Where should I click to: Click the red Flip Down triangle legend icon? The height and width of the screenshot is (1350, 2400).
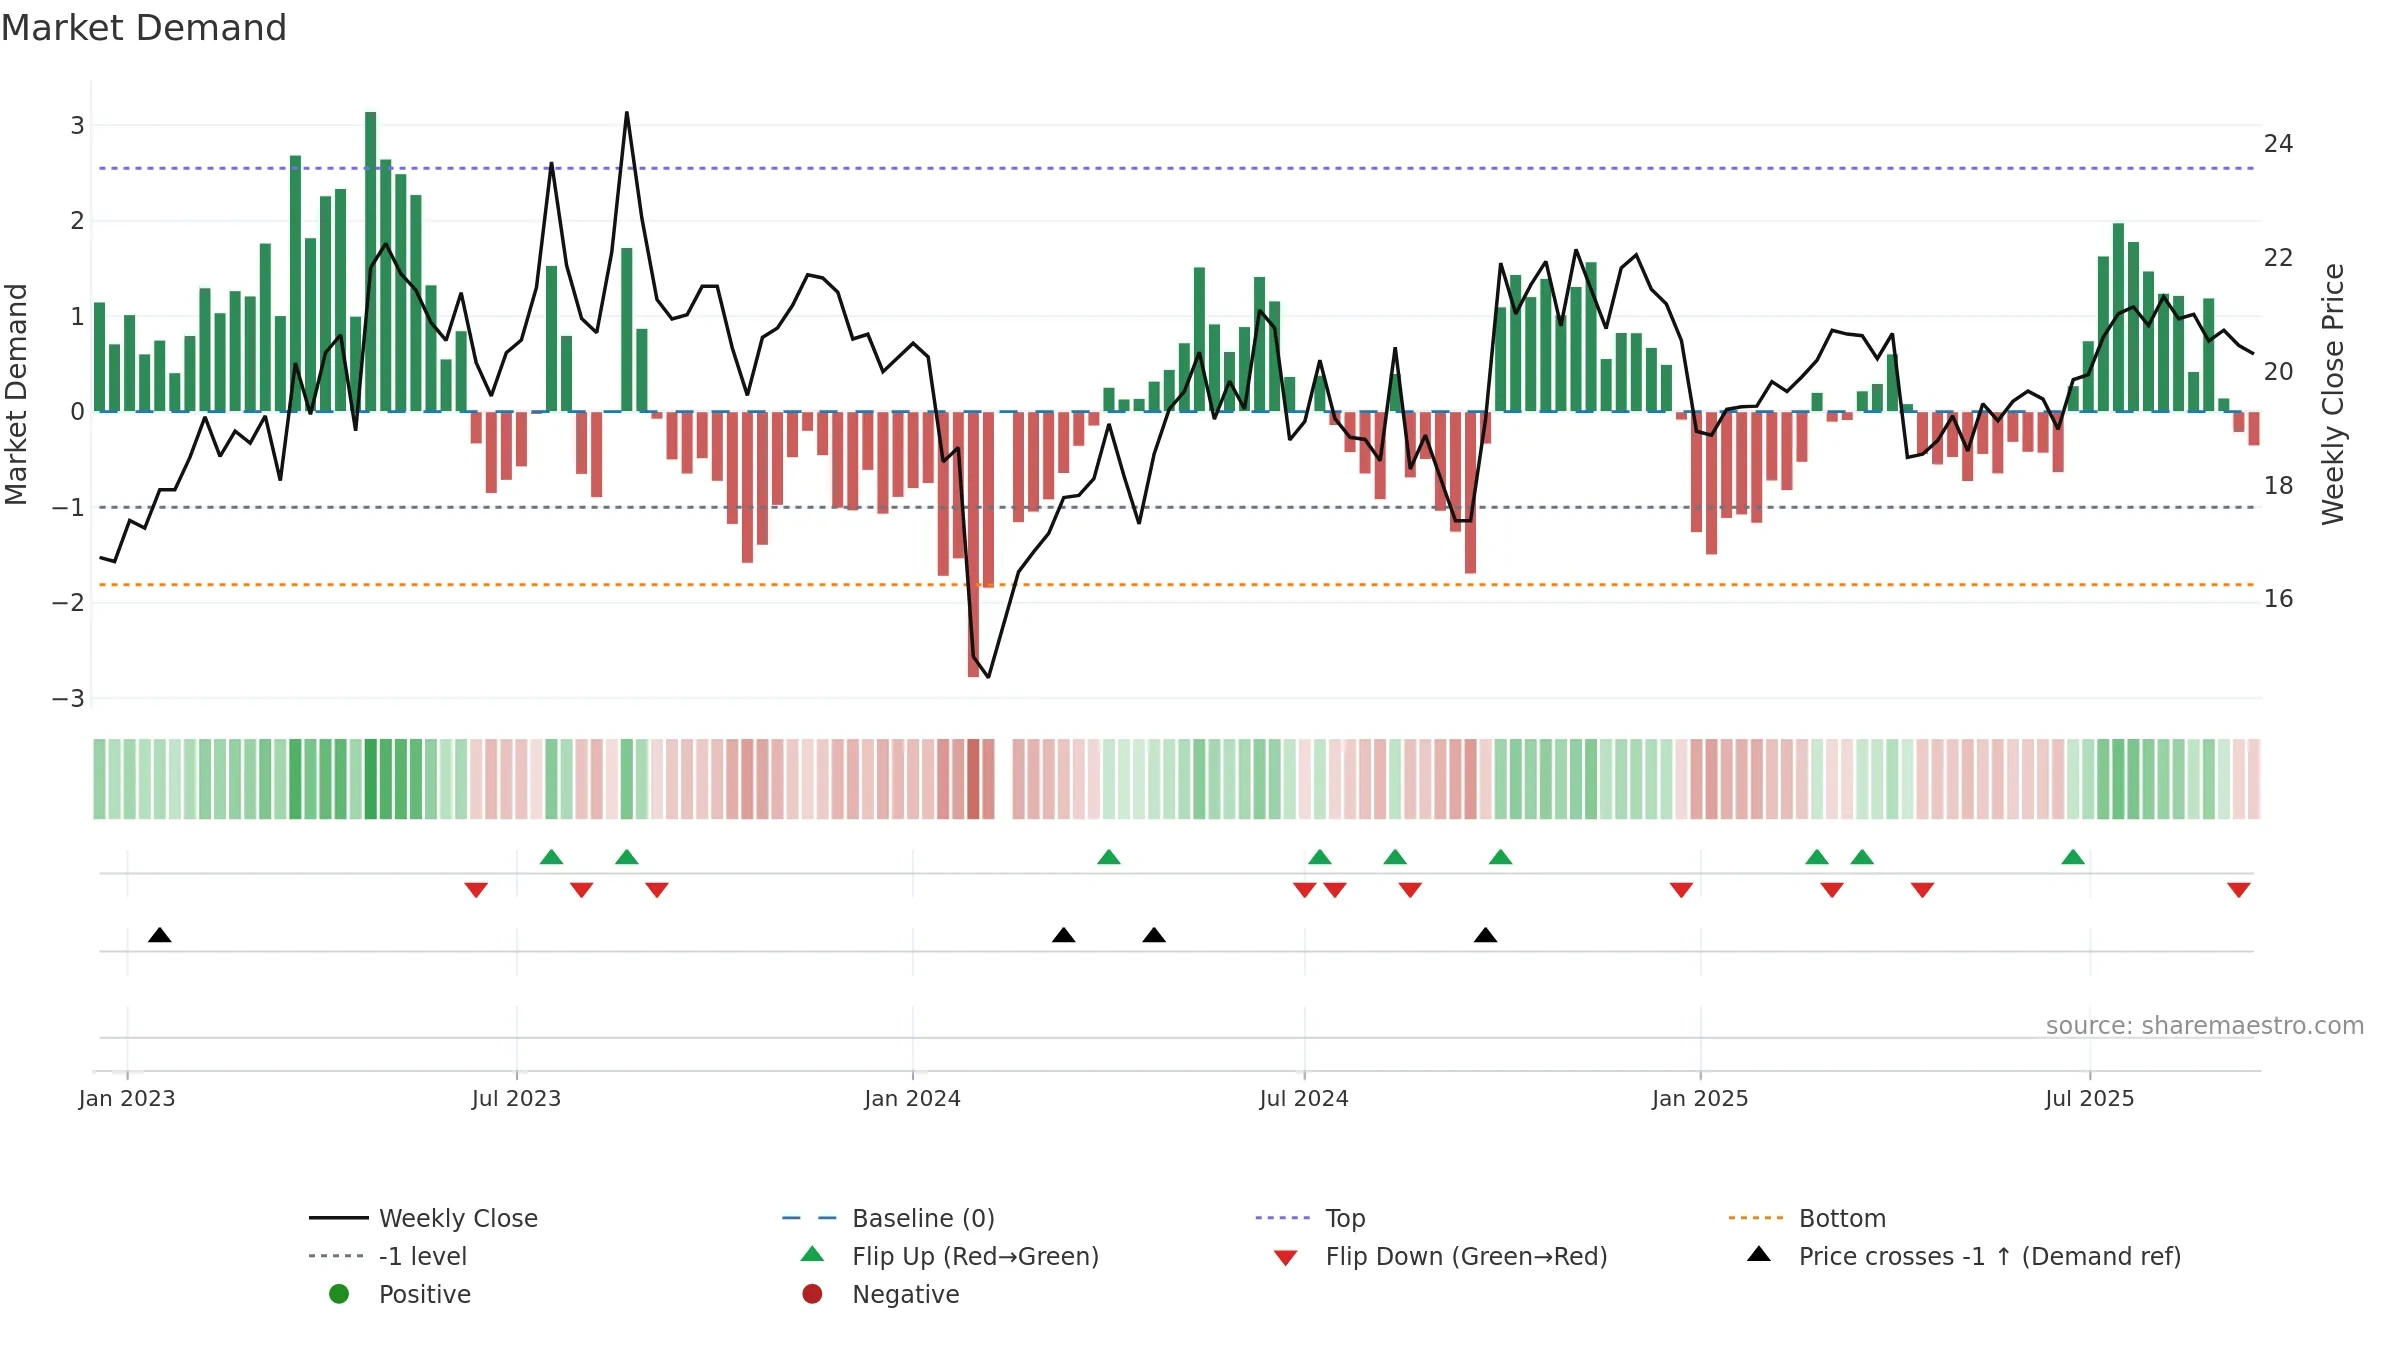(1286, 1258)
